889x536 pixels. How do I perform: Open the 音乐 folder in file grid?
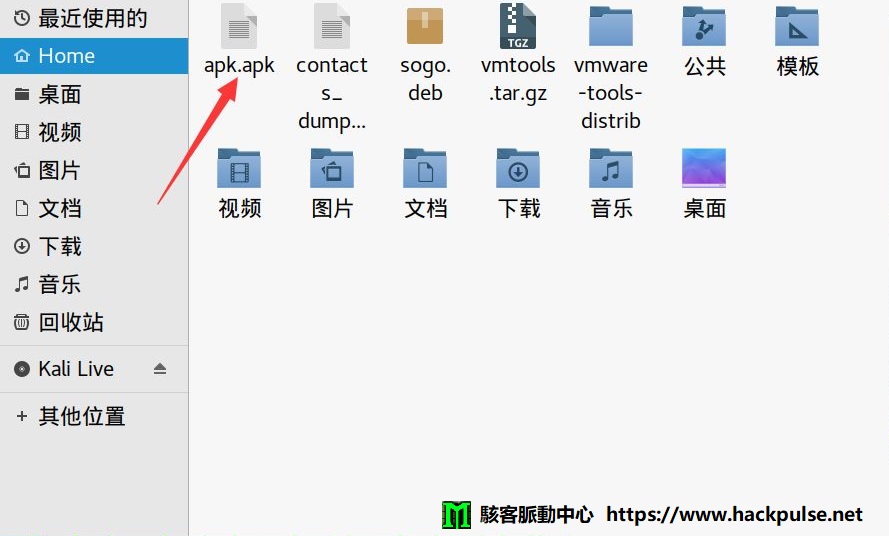(x=610, y=169)
